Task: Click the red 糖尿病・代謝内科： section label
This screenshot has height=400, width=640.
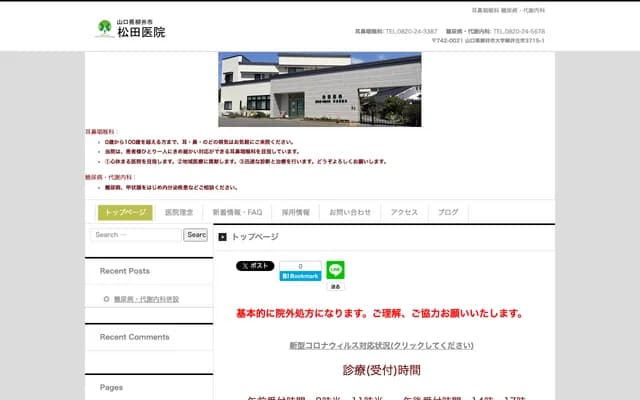Action: (110, 177)
